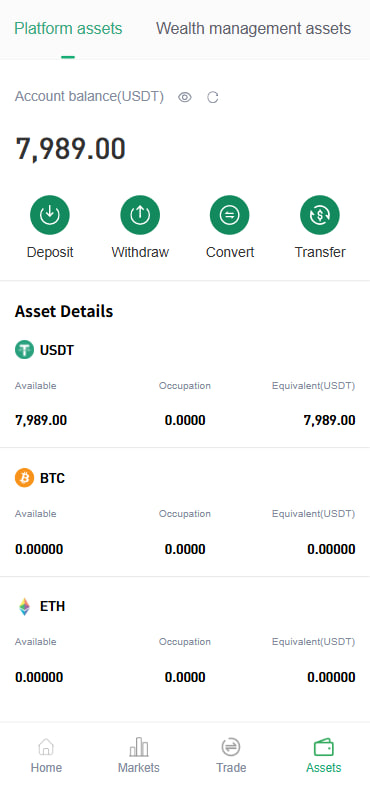
Task: Click the ETH coin icon
Action: [24, 607]
